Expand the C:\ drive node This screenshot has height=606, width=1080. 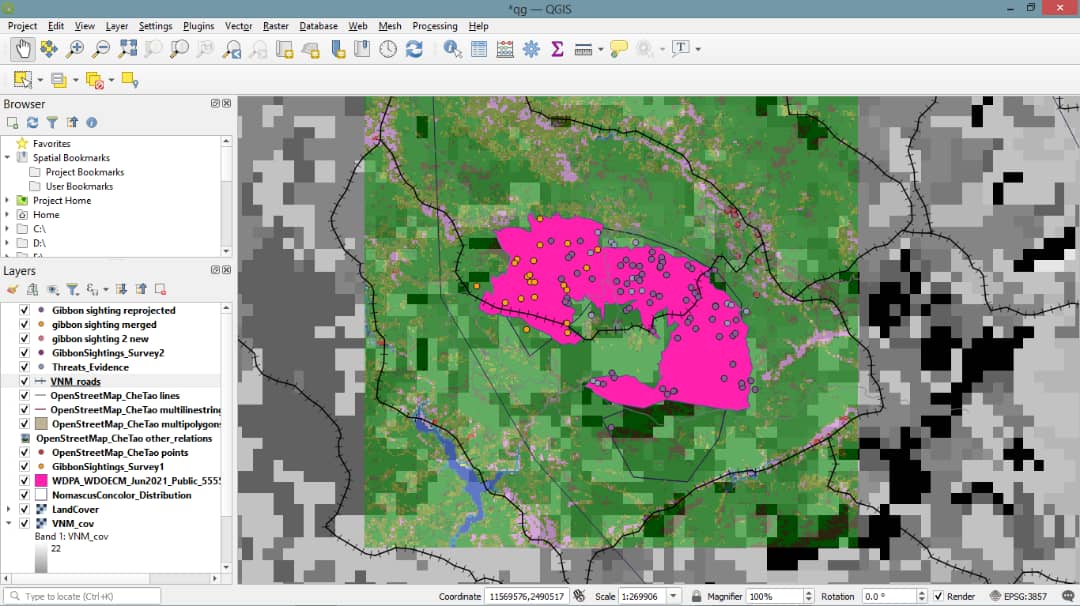(8, 229)
